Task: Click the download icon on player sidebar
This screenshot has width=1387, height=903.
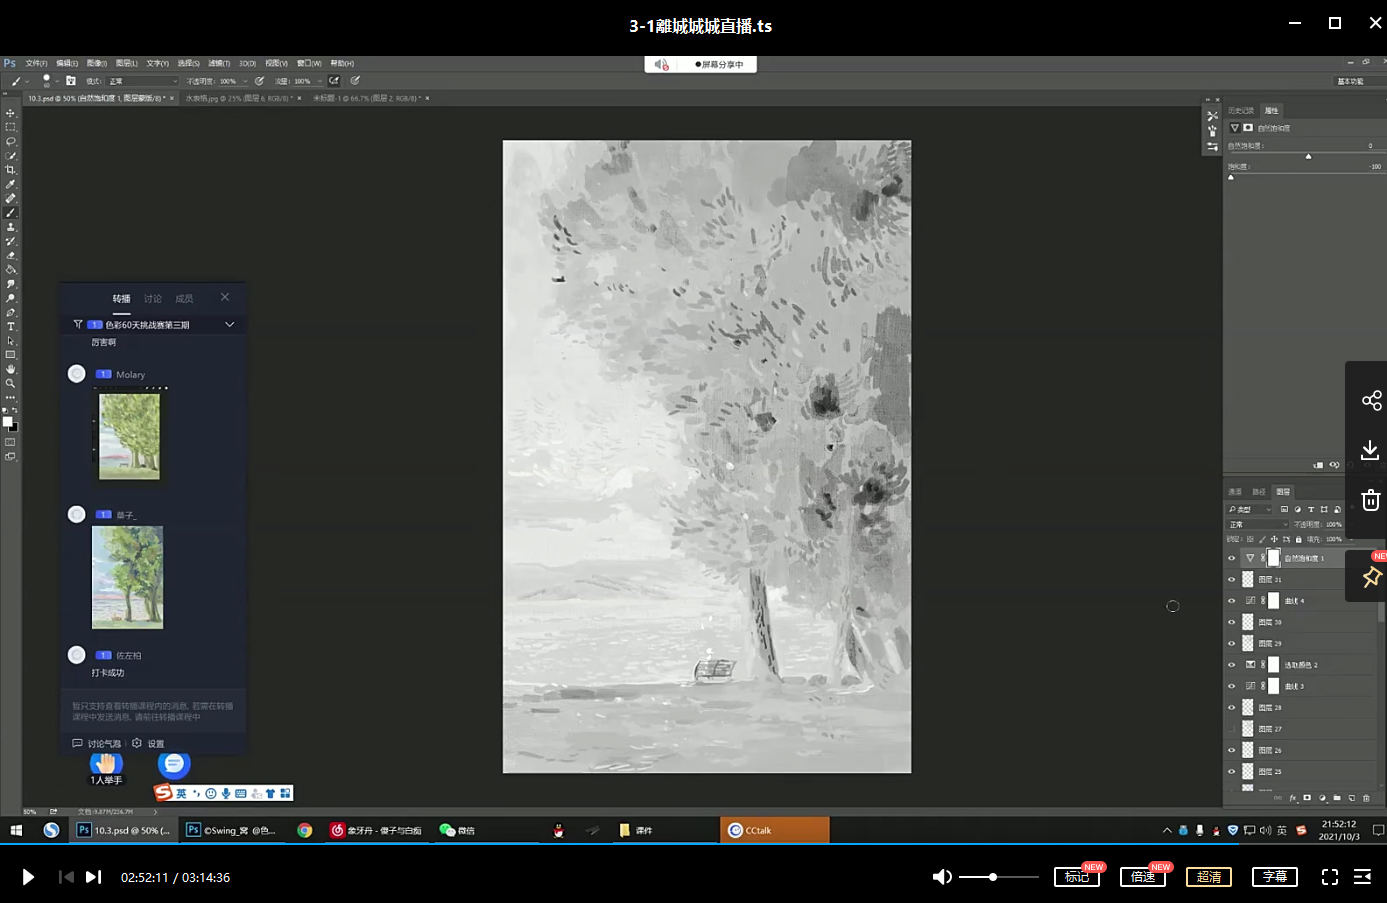Action: [x=1371, y=451]
